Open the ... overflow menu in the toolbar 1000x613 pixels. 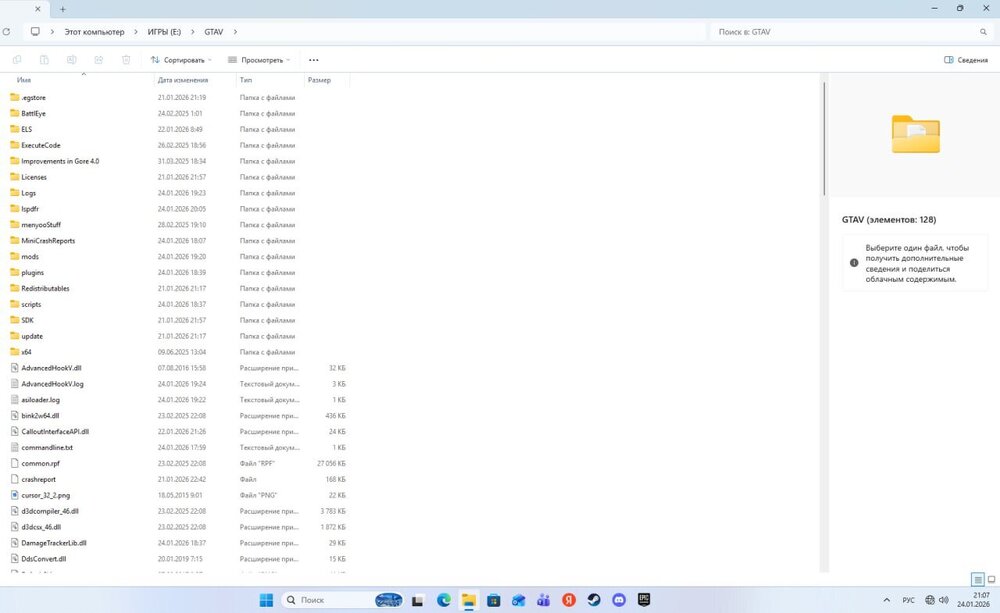pos(313,60)
